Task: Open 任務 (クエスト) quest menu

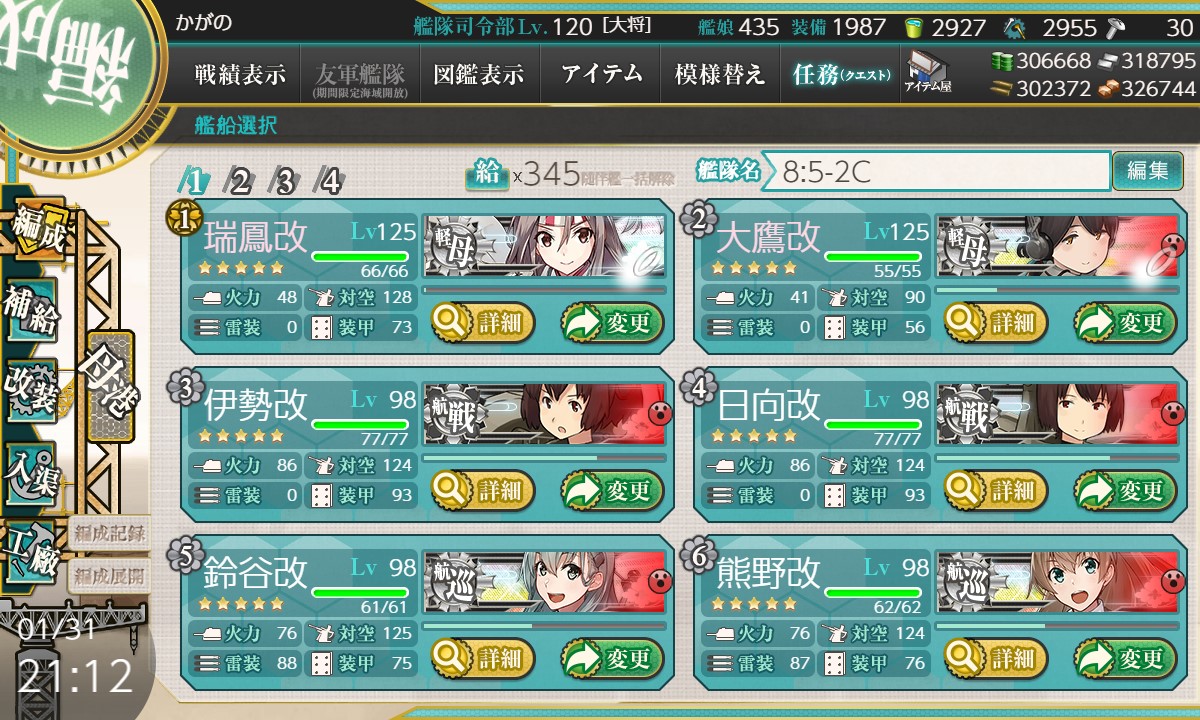Action: (x=841, y=74)
